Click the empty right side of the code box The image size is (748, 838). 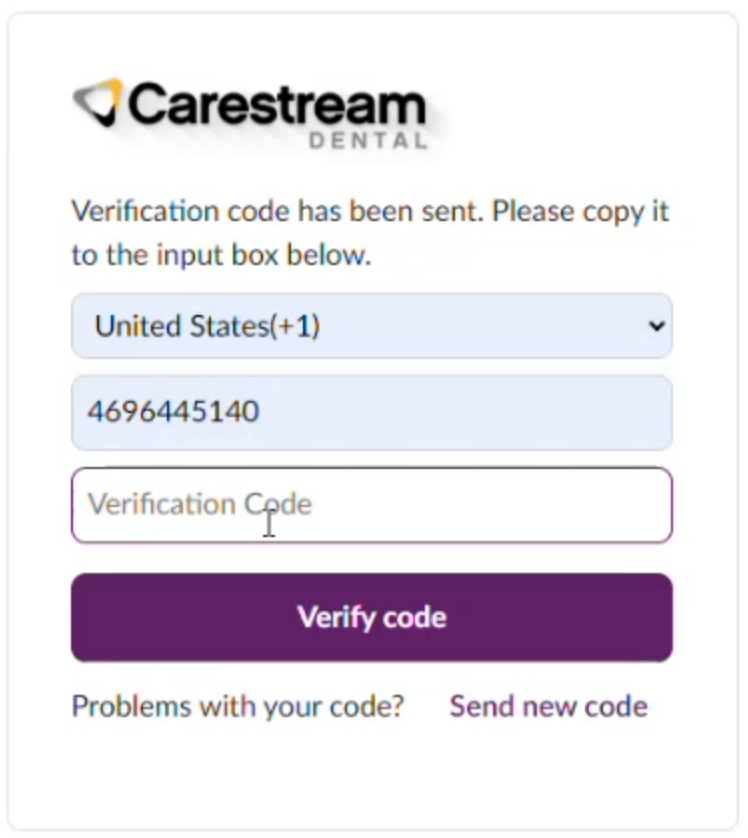coord(560,505)
